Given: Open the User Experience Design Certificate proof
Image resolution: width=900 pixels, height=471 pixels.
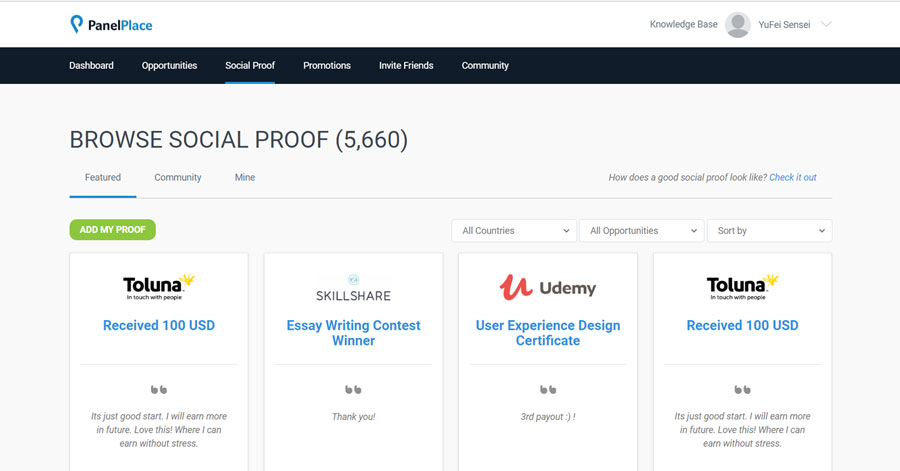Looking at the screenshot, I should pos(548,333).
